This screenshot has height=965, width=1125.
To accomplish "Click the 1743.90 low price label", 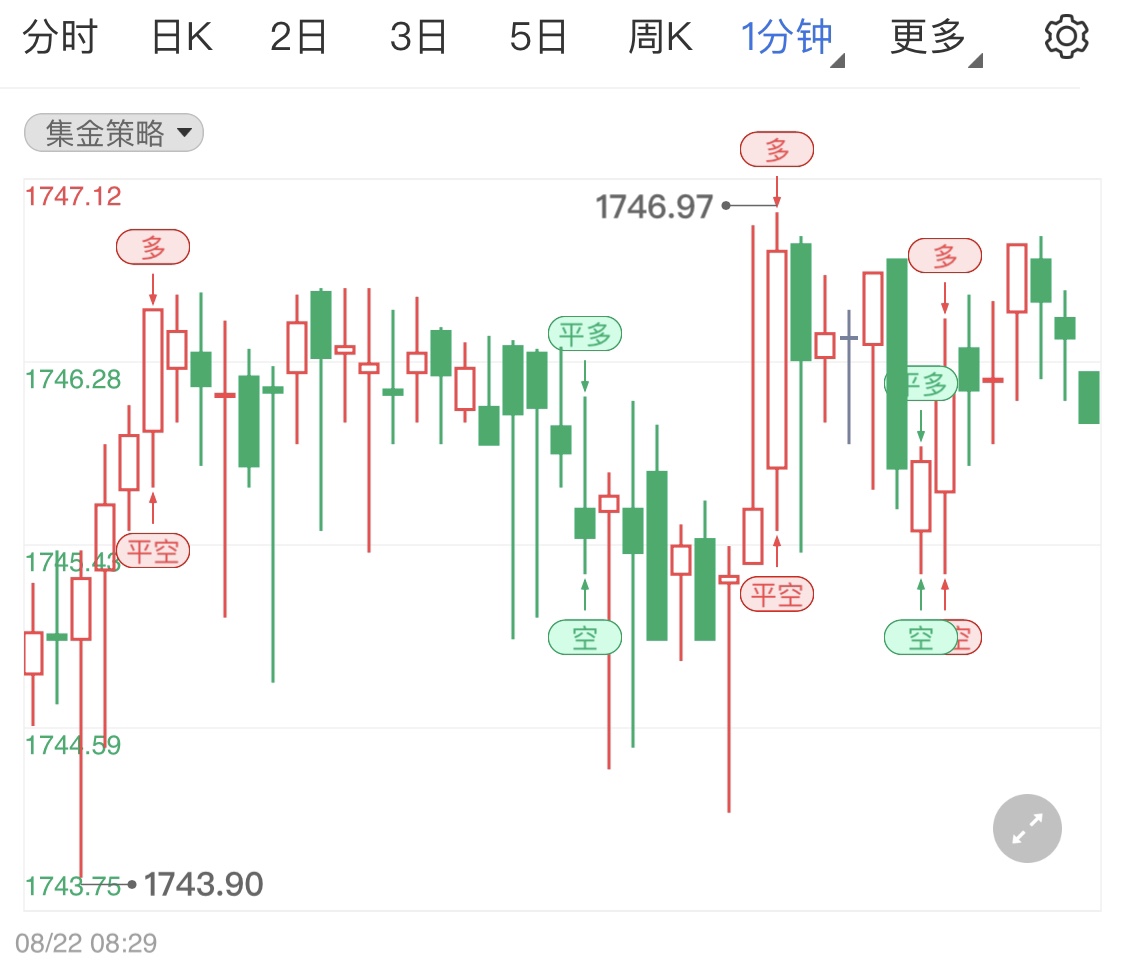I will click(x=204, y=884).
